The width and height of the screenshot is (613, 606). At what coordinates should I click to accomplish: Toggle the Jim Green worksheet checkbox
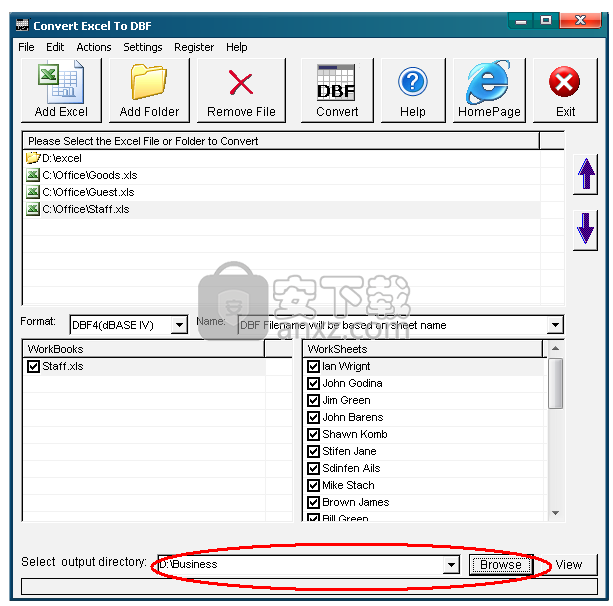(x=313, y=400)
